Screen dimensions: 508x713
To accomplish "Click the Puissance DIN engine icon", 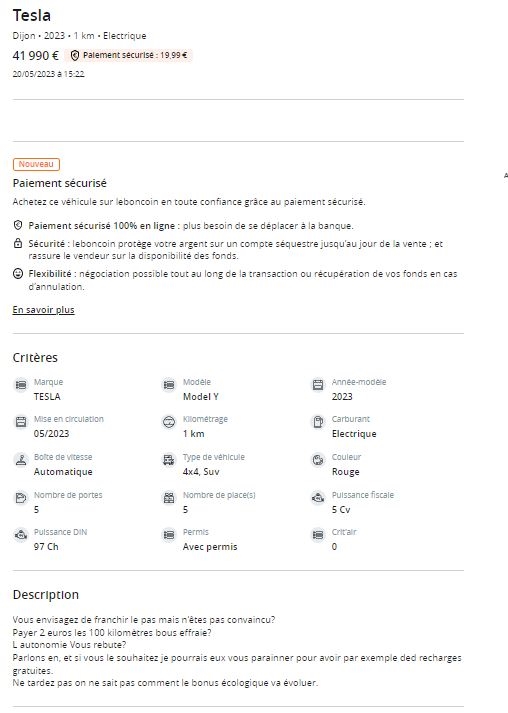I will pyautogui.click(x=21, y=535).
